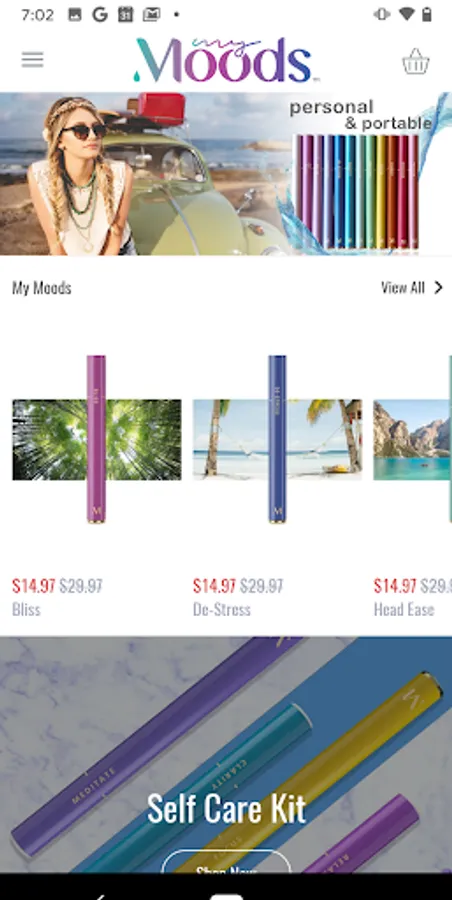Tap the Gmail notification icon in status bar
452x900 pixels.
151,15
